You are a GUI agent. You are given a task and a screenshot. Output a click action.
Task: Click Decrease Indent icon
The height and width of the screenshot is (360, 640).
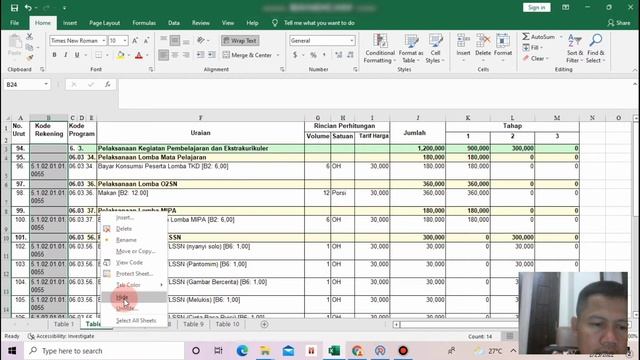[200, 55]
